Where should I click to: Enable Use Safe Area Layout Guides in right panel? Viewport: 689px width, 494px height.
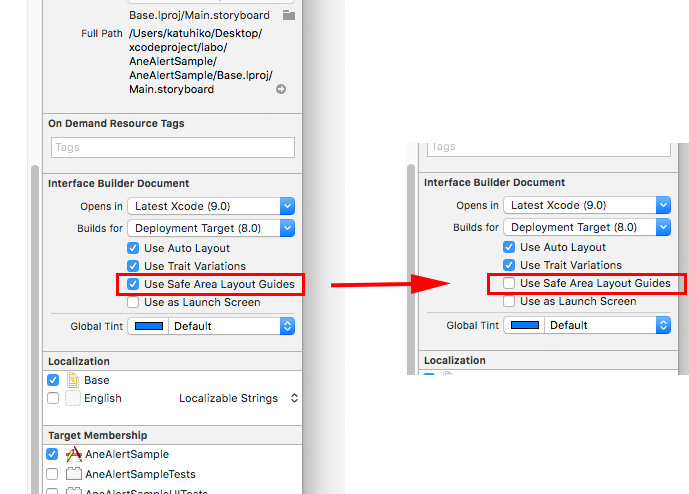tap(509, 283)
